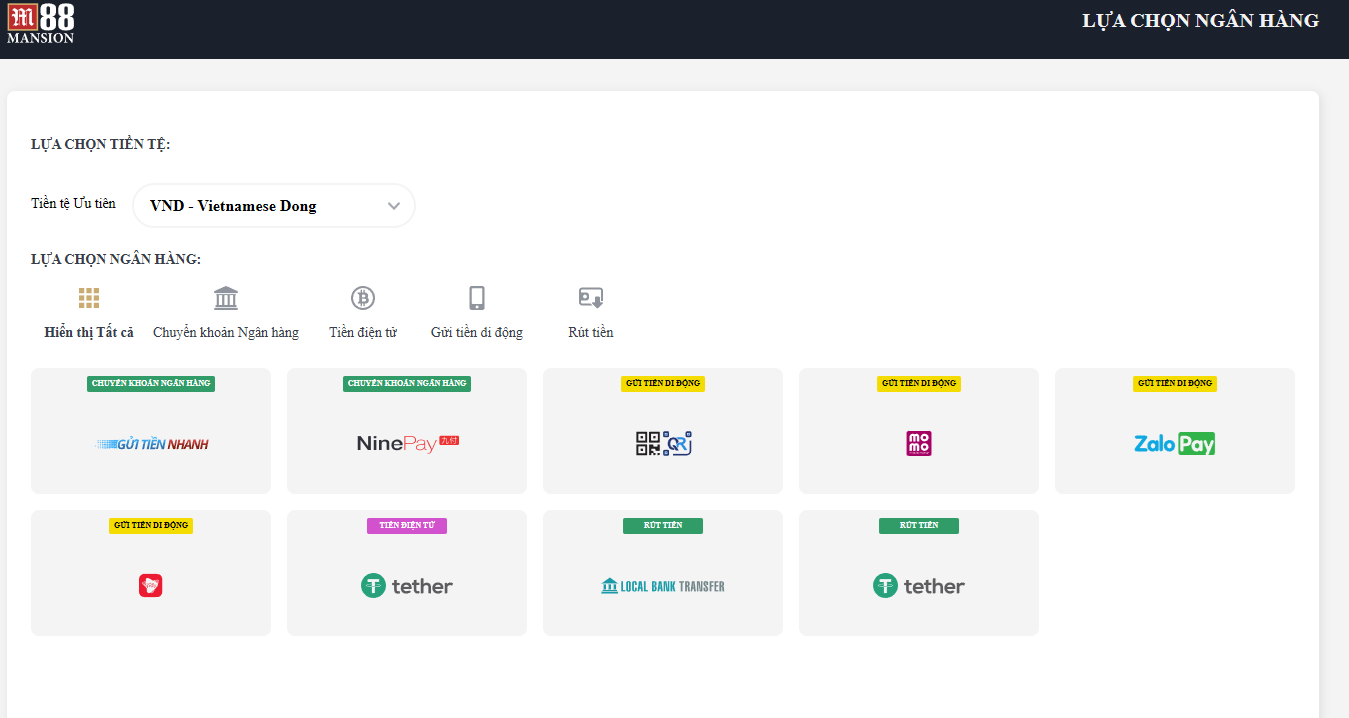Click the GỬI TIỀN DI ĐỘNG badge above ZaloPay
1349x718 pixels.
pos(1175,383)
